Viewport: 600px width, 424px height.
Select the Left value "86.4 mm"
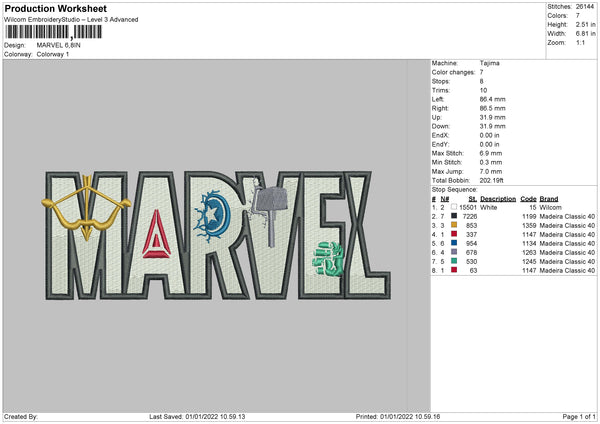tap(492, 99)
